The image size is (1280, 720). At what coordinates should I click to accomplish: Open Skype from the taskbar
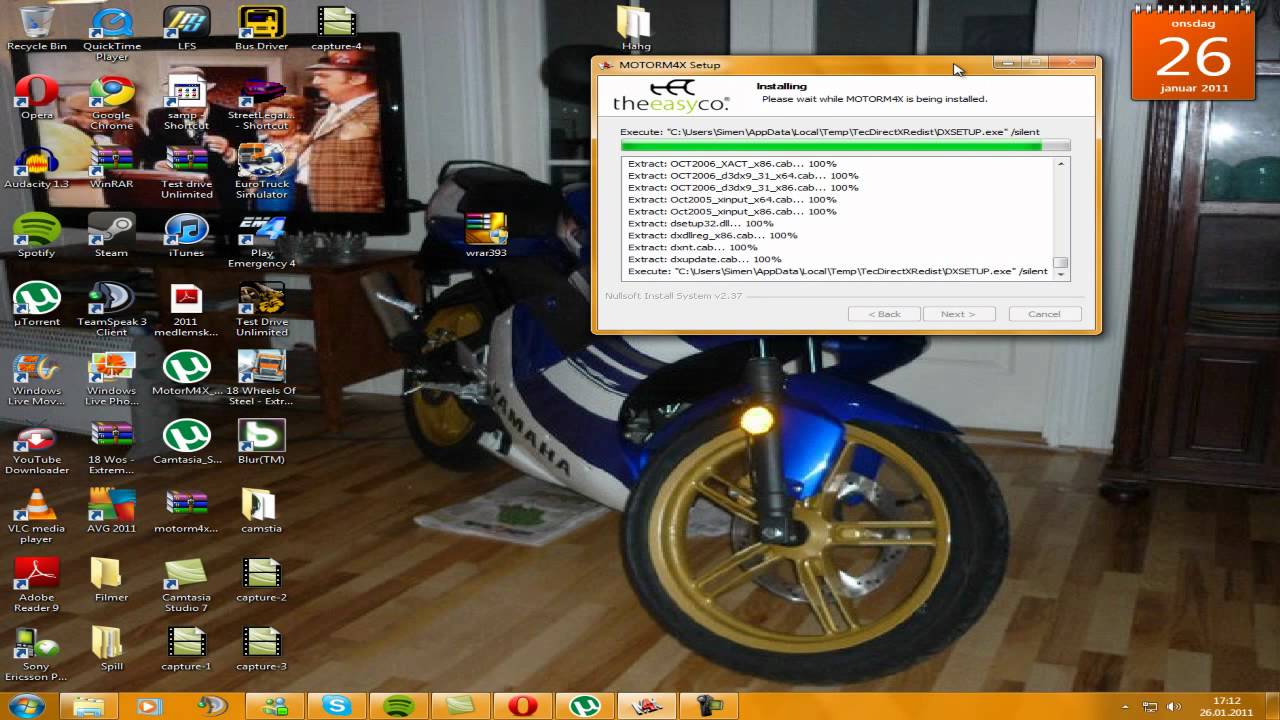click(x=336, y=706)
